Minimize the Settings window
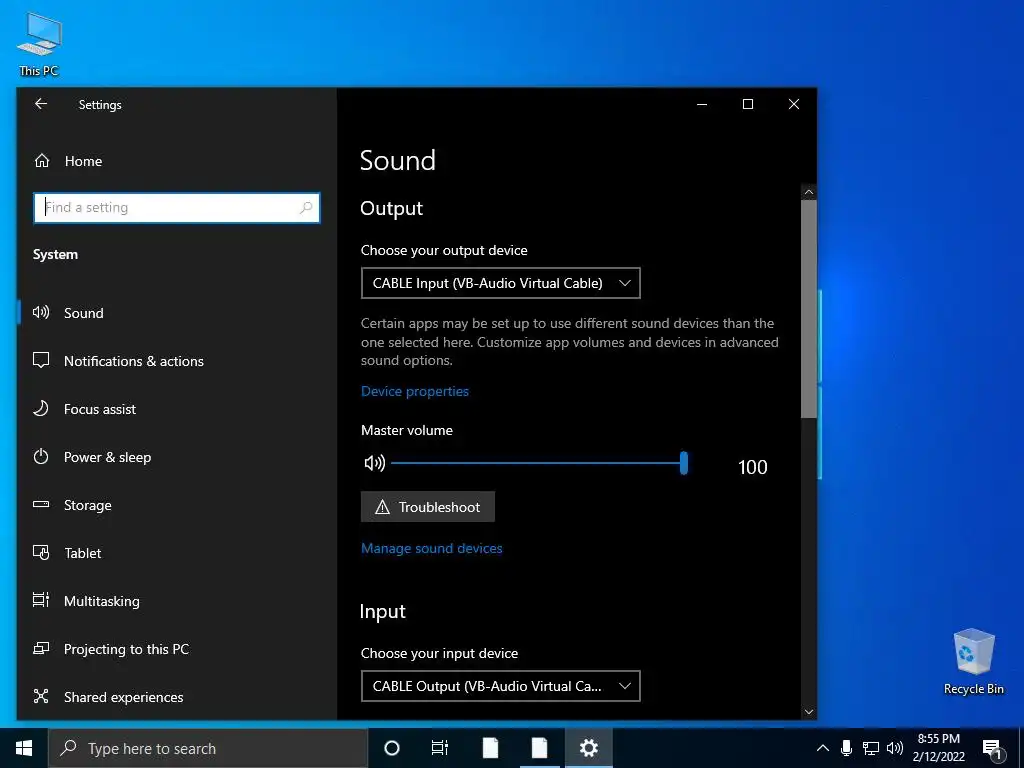 pos(702,104)
